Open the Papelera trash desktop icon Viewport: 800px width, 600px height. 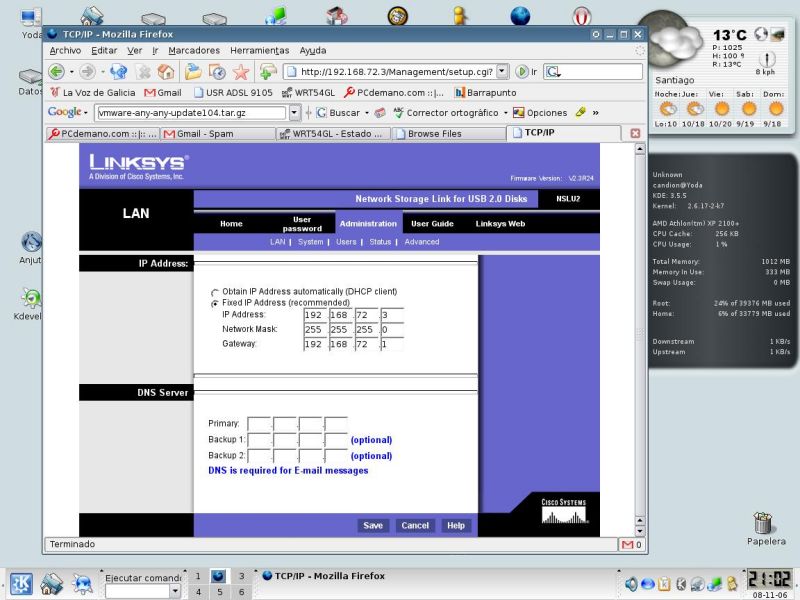tap(765, 529)
